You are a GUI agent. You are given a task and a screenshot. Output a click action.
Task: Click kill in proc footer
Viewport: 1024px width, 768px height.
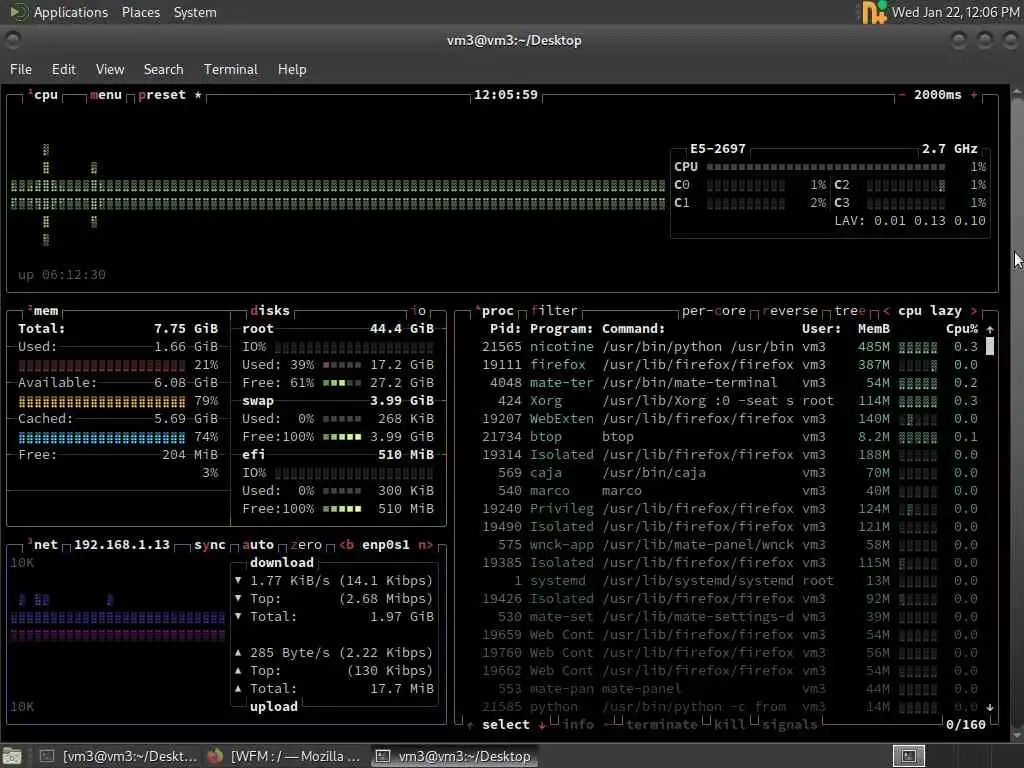(729, 725)
